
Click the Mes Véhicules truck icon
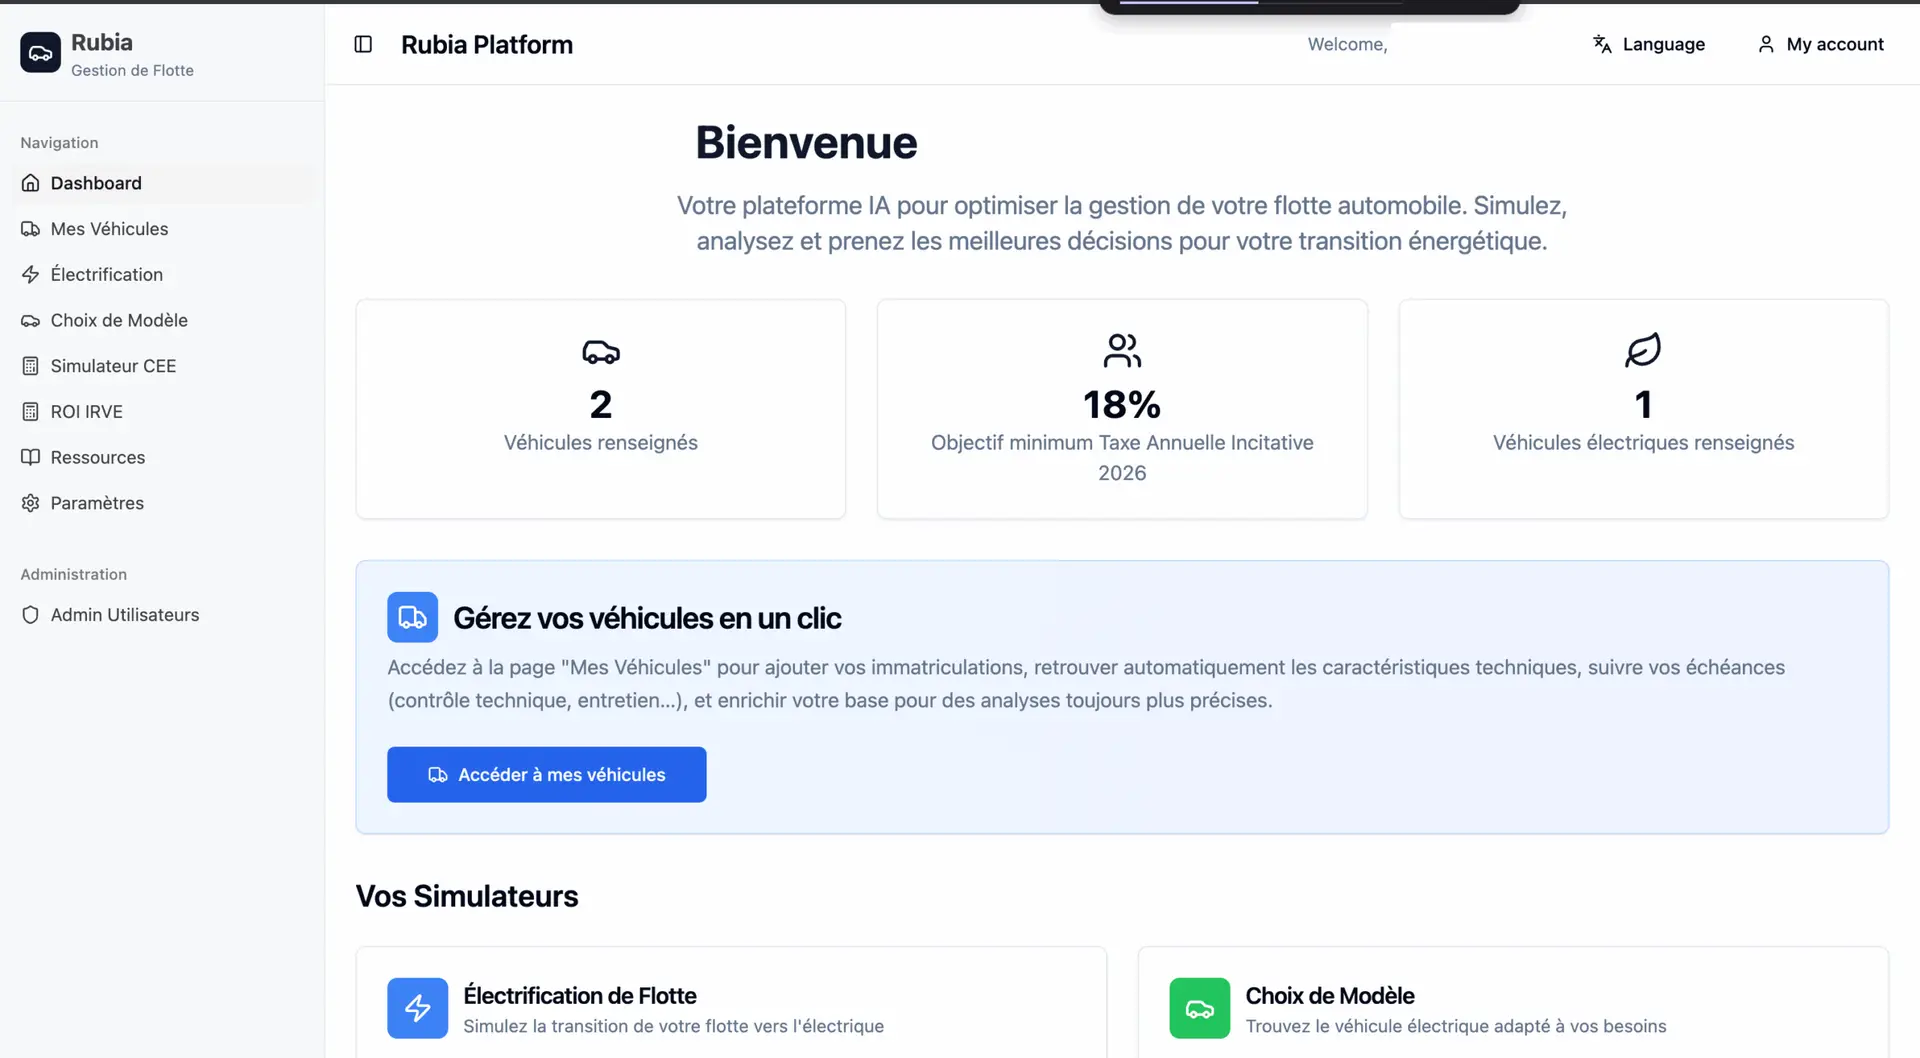point(31,229)
